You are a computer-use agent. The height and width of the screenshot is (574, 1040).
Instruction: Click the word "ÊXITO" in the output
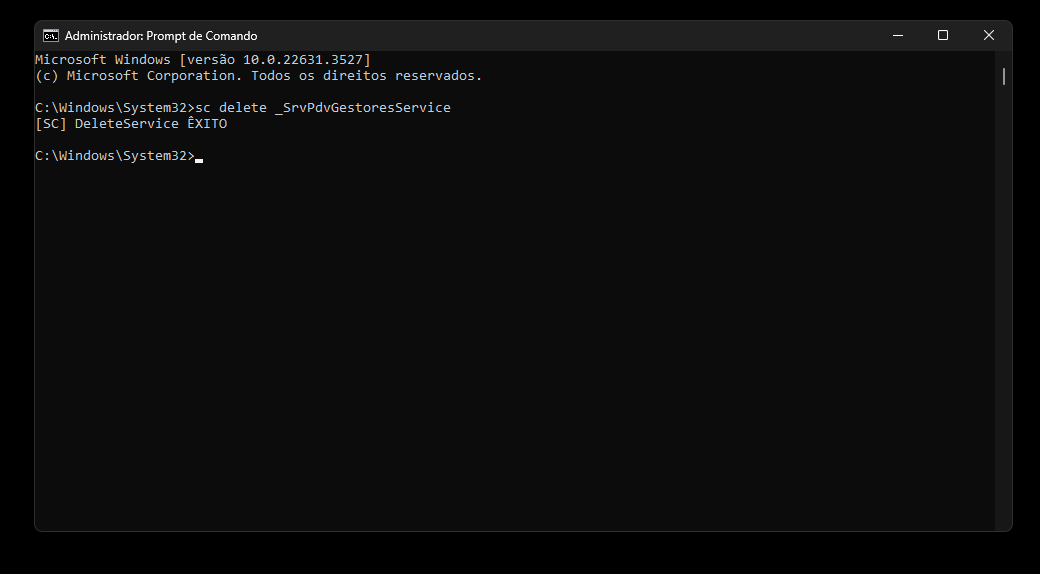[x=207, y=124]
